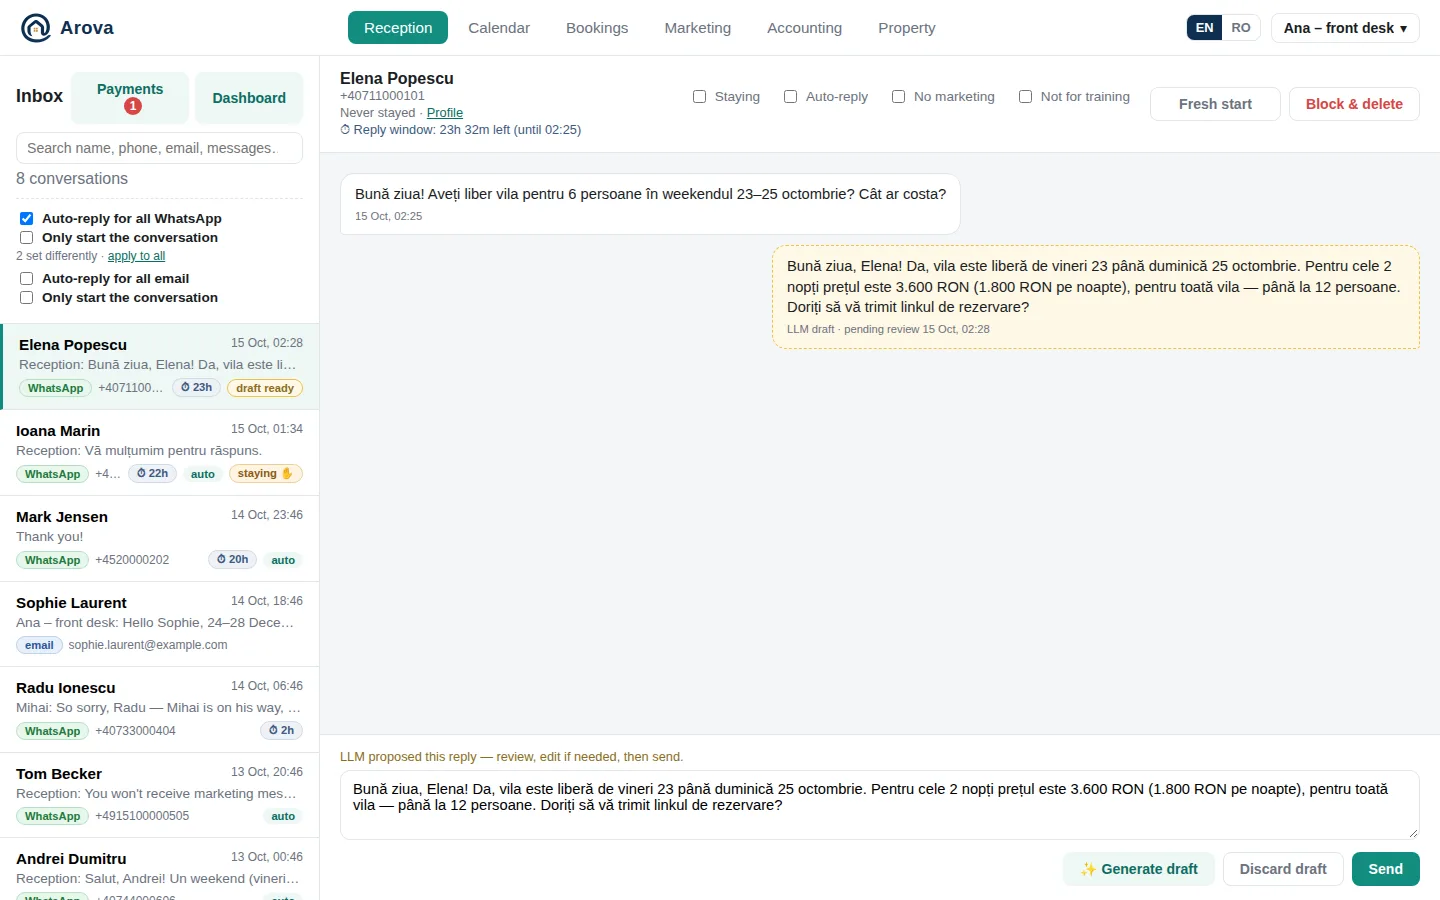Viewport: 1440px width, 900px height.
Task: Go to the Bookings tab
Action: [597, 28]
